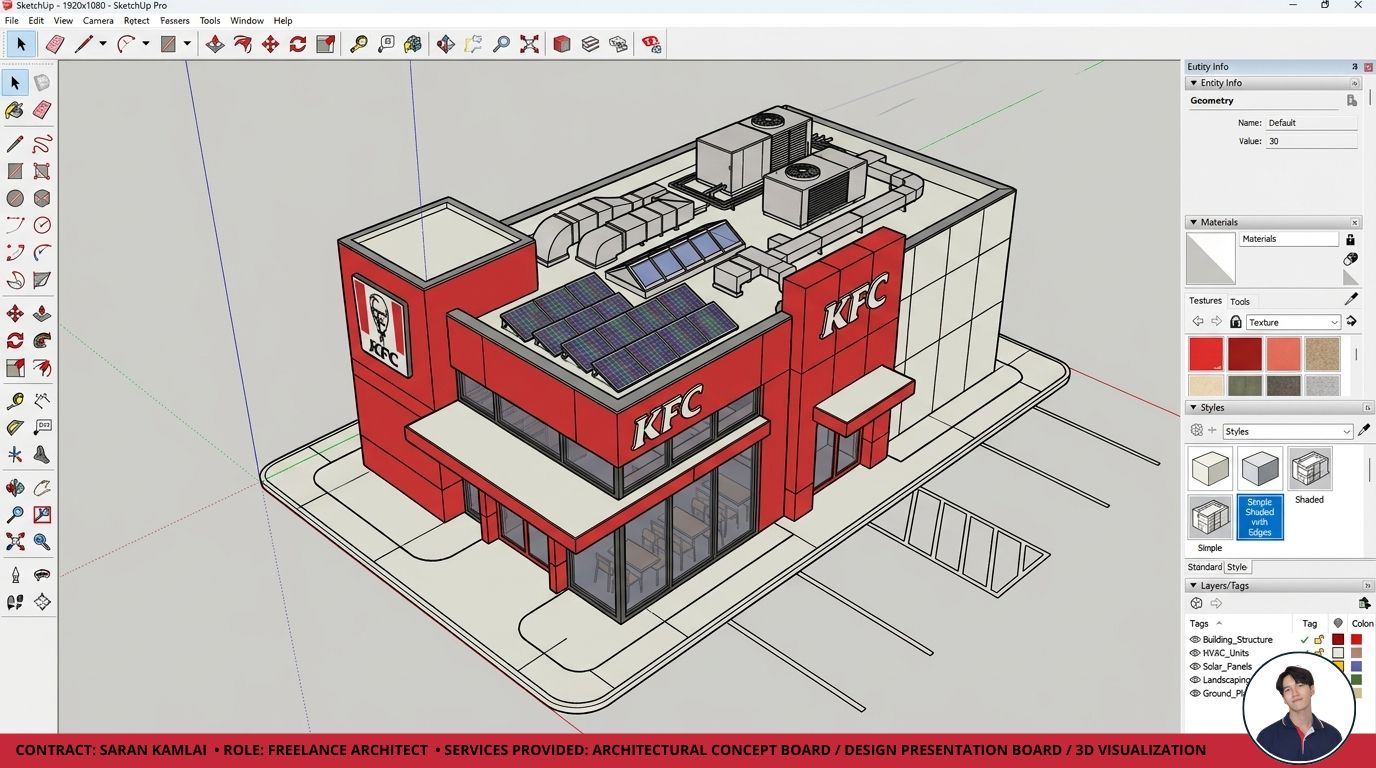Hide the Landscaping tag layer

click(1195, 680)
